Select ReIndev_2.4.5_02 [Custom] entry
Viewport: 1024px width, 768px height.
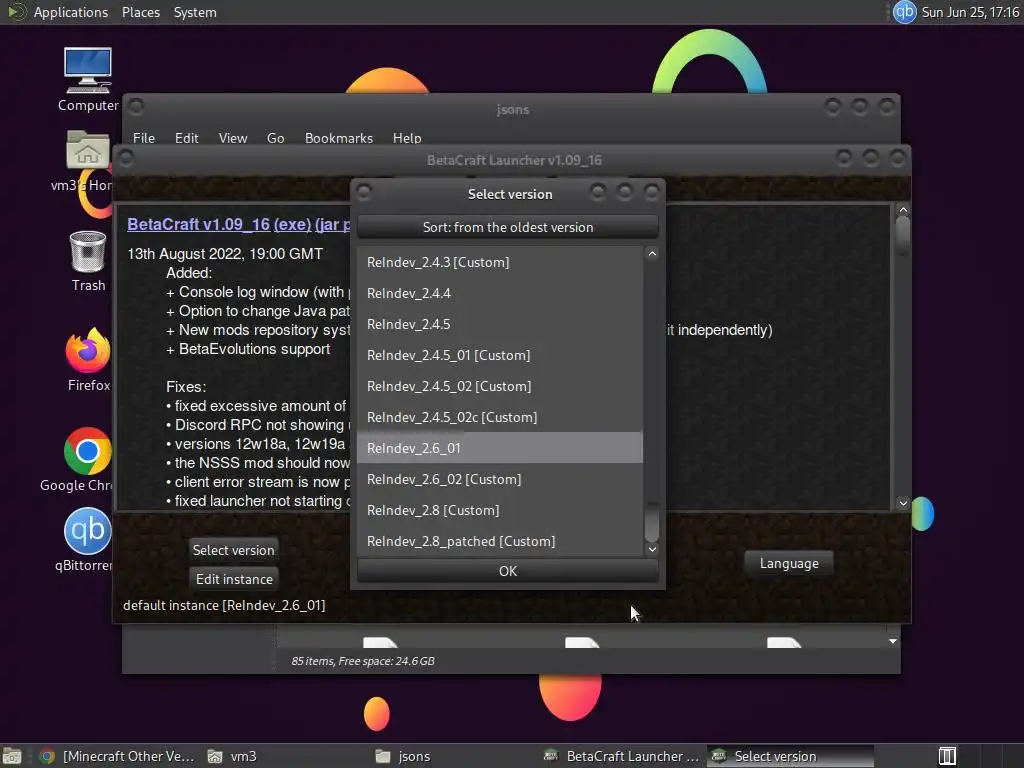pos(500,386)
